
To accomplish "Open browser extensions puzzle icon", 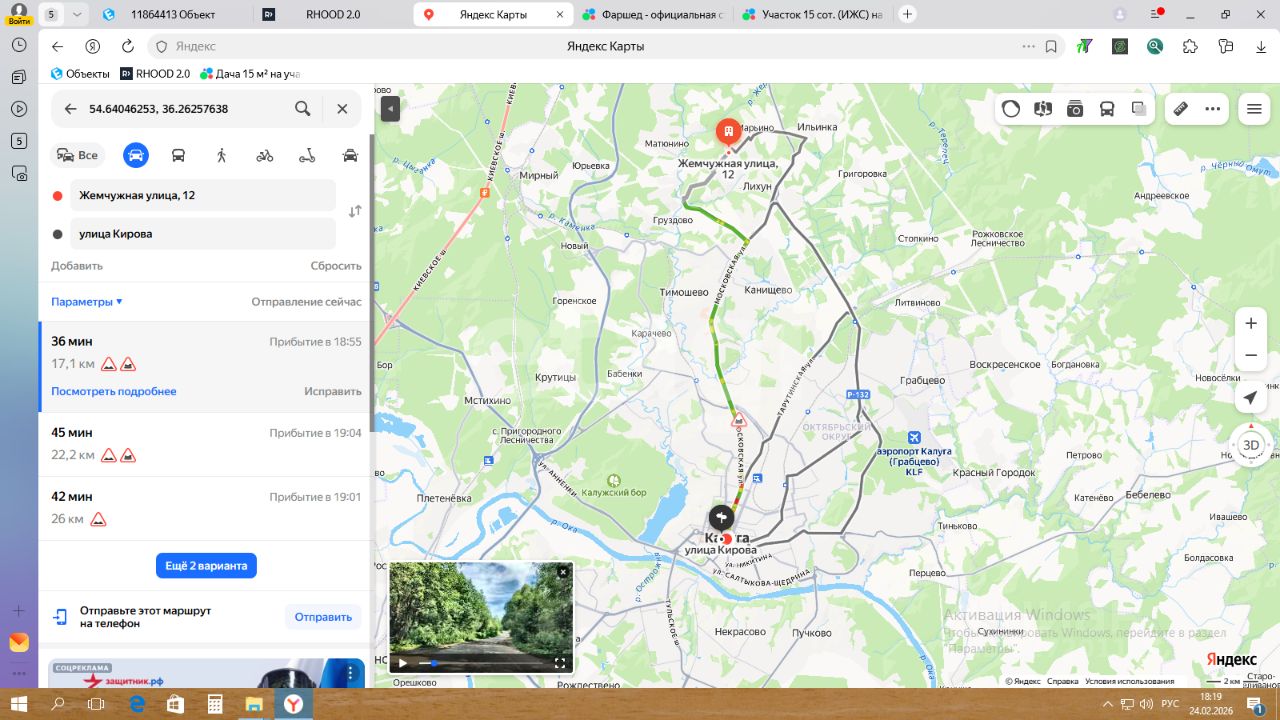I will pos(1190,46).
